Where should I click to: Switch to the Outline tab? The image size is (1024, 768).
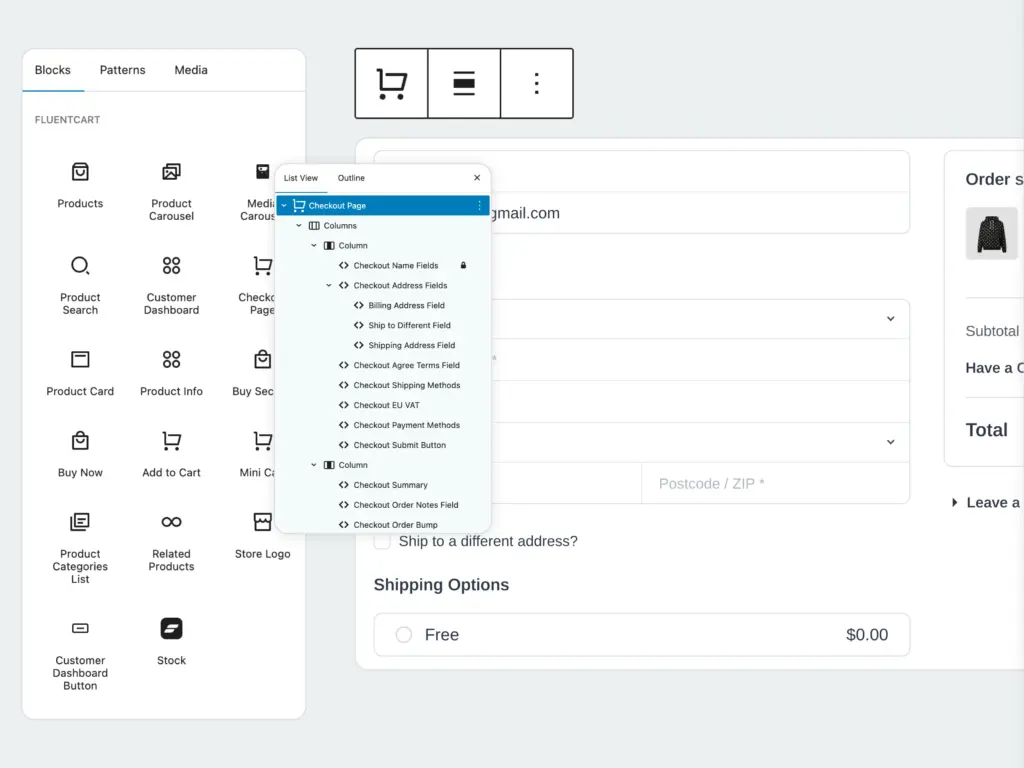click(x=351, y=178)
